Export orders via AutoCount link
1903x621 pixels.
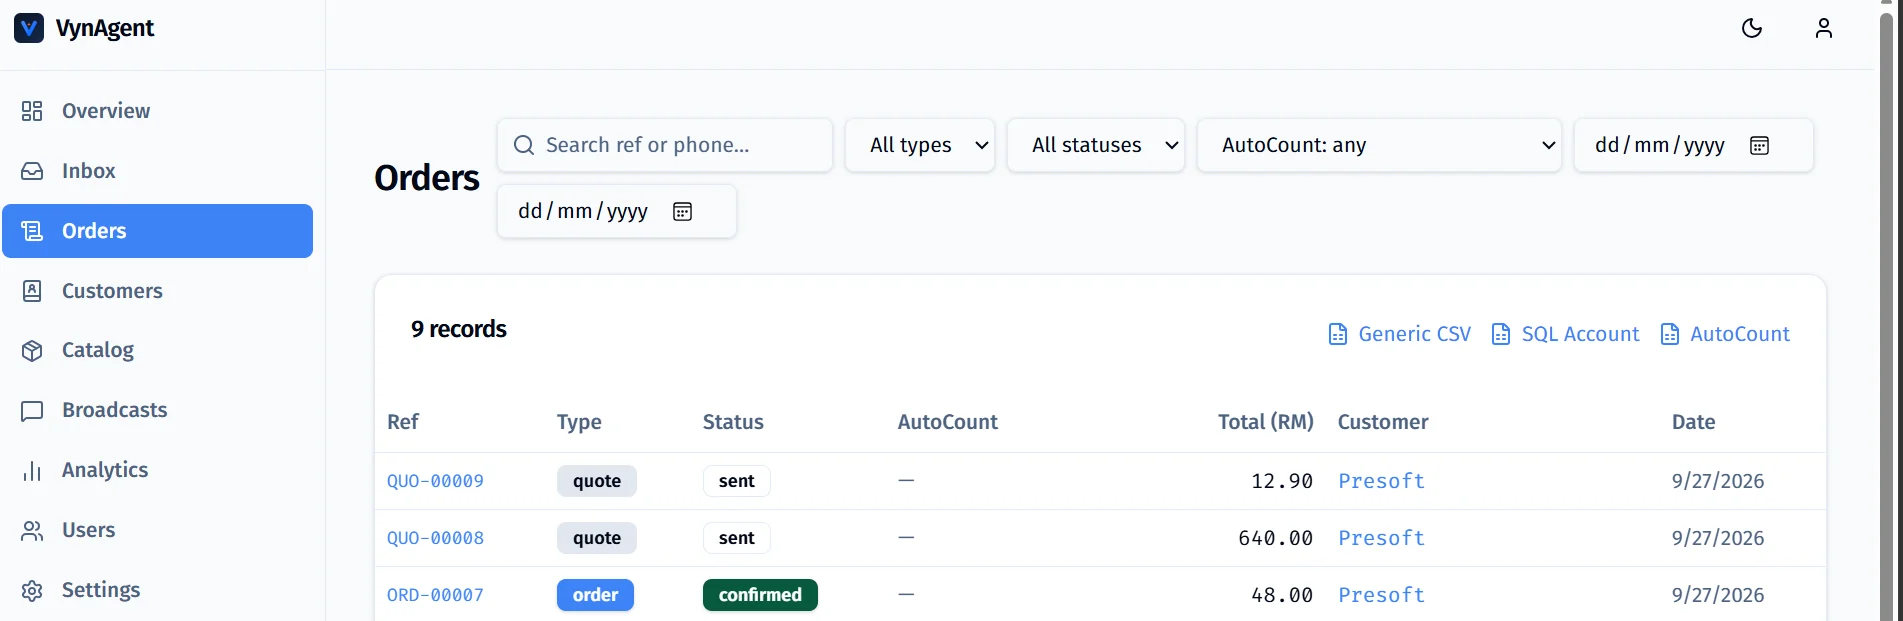(1725, 334)
